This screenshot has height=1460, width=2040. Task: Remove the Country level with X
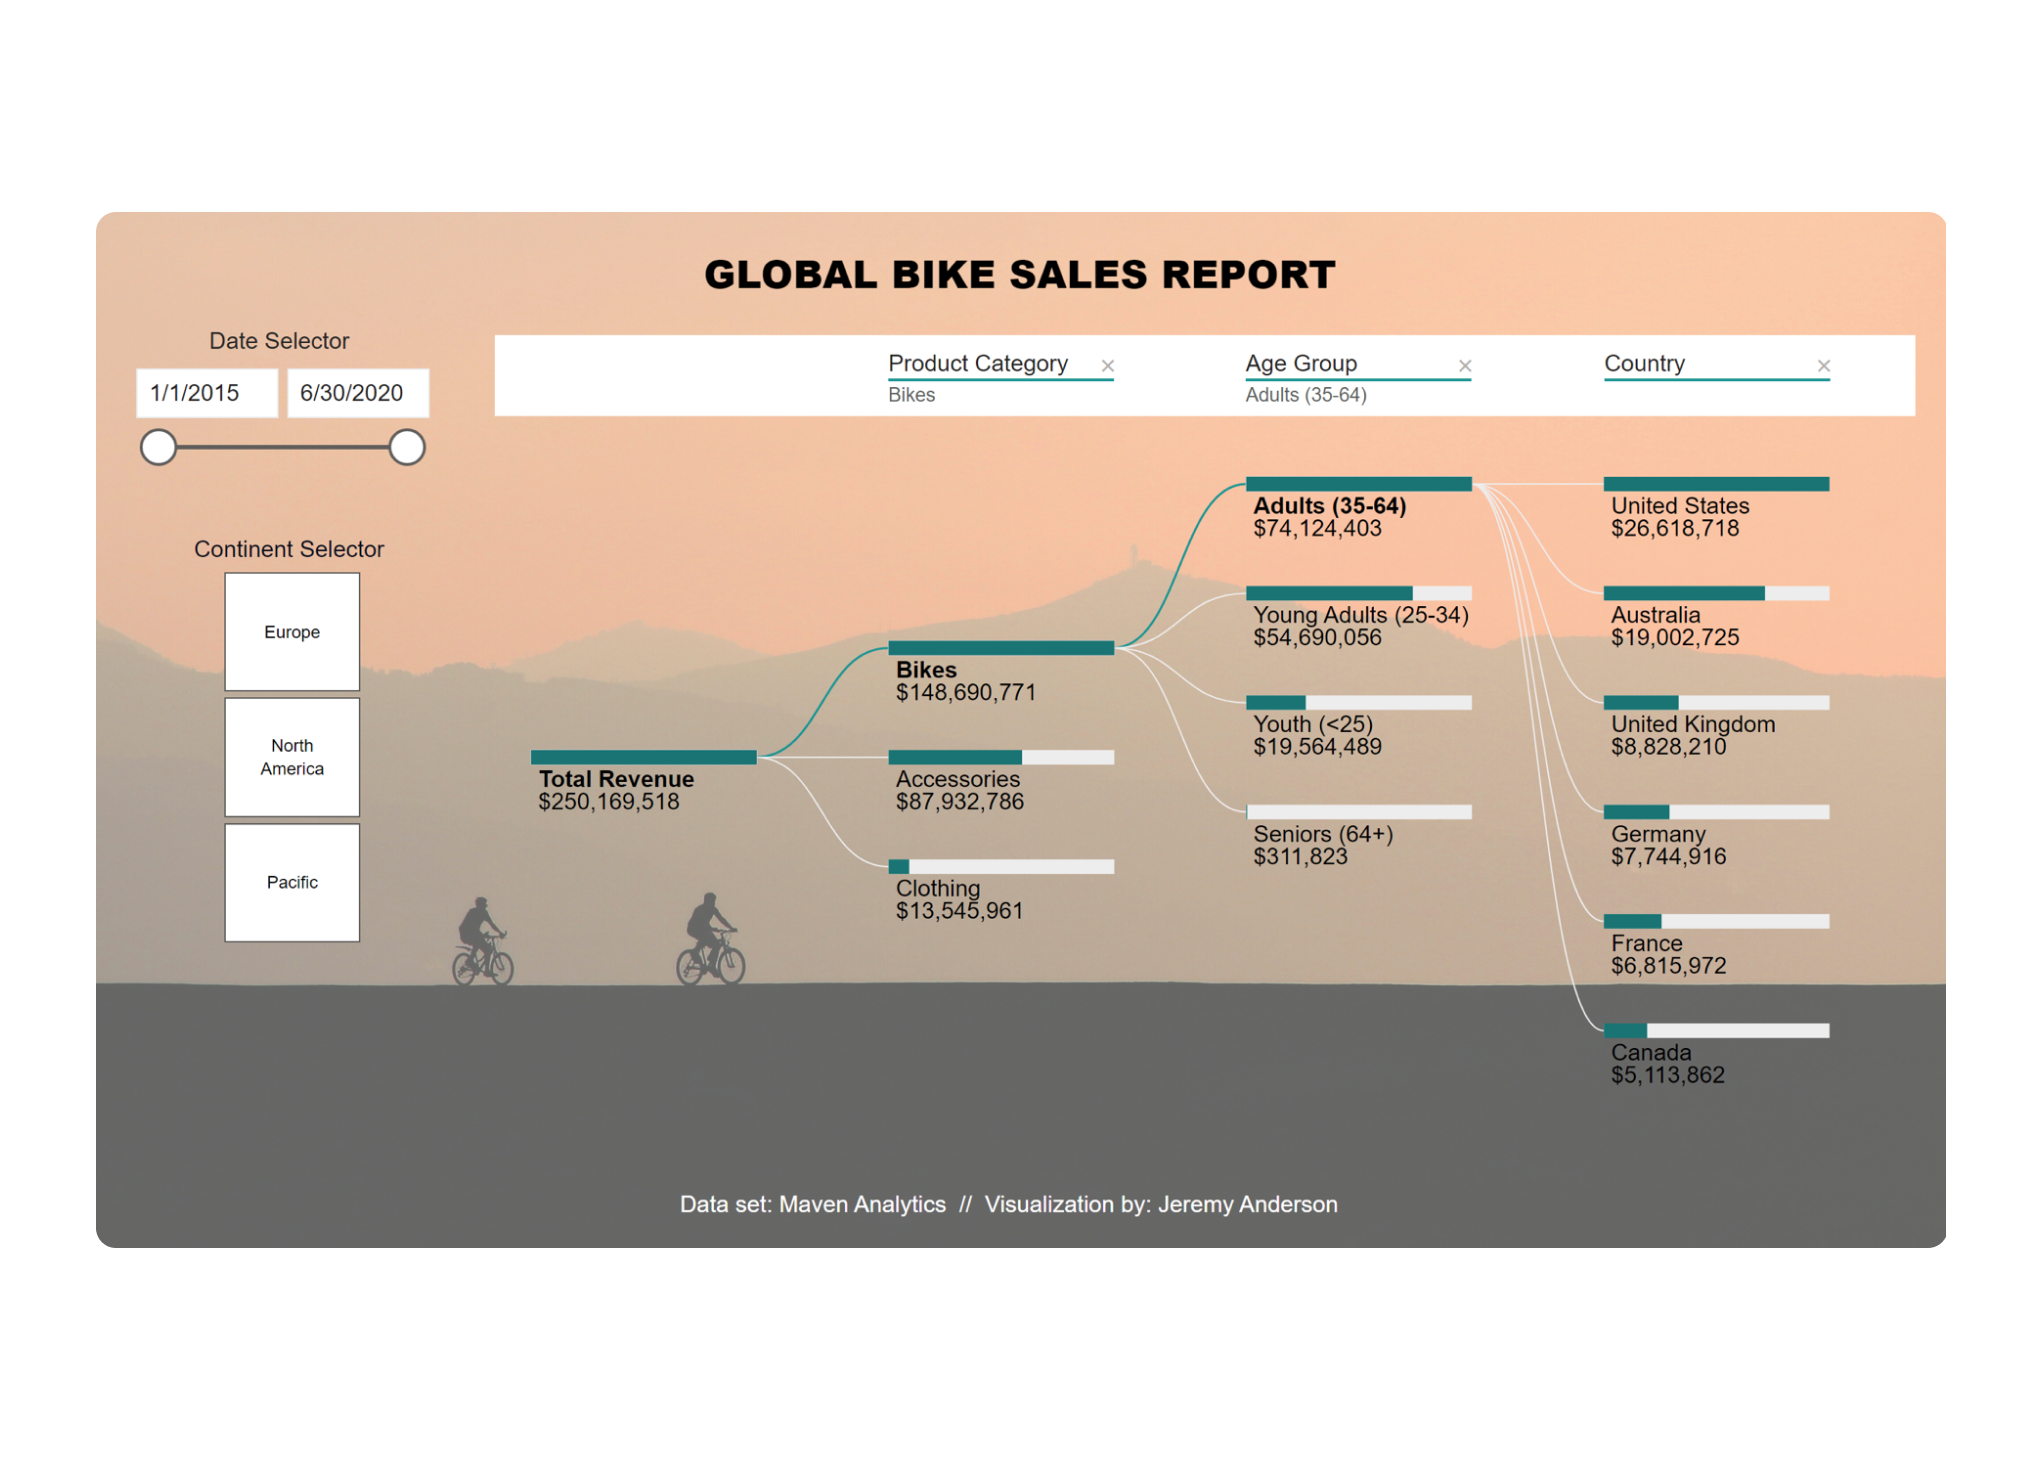(1823, 366)
